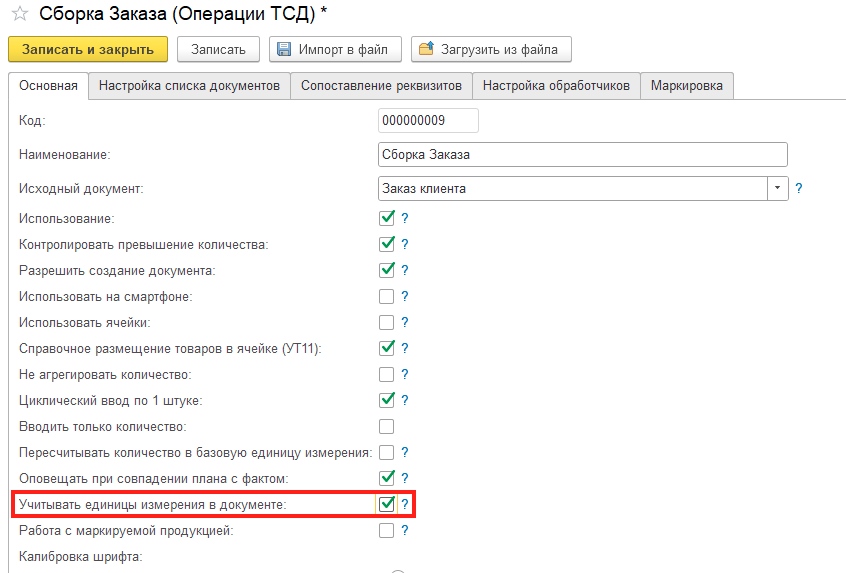
Task: Enable Работа с маркируемой продукцией checkbox
Action: click(386, 530)
